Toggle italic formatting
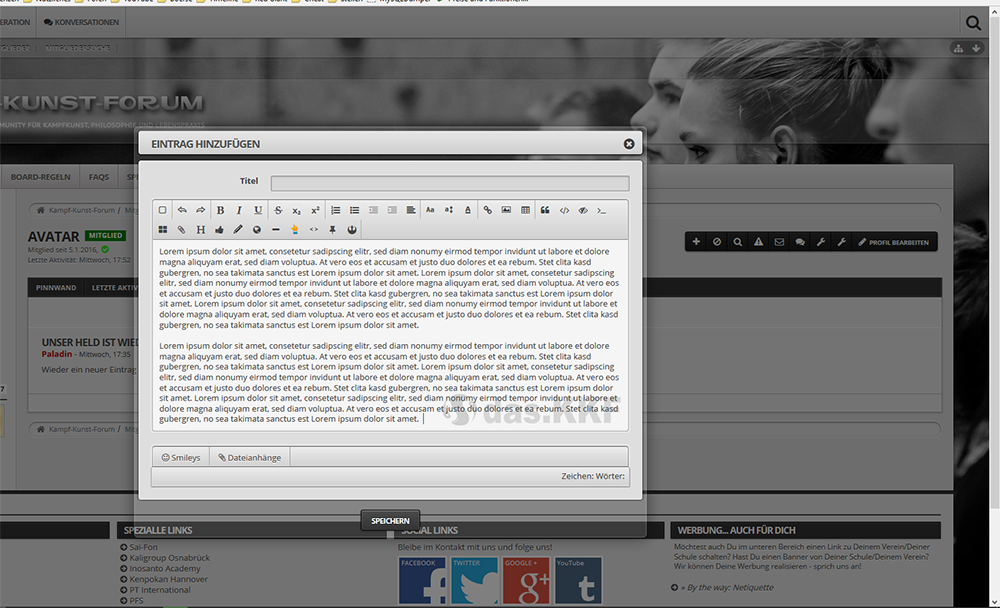 [x=239, y=210]
